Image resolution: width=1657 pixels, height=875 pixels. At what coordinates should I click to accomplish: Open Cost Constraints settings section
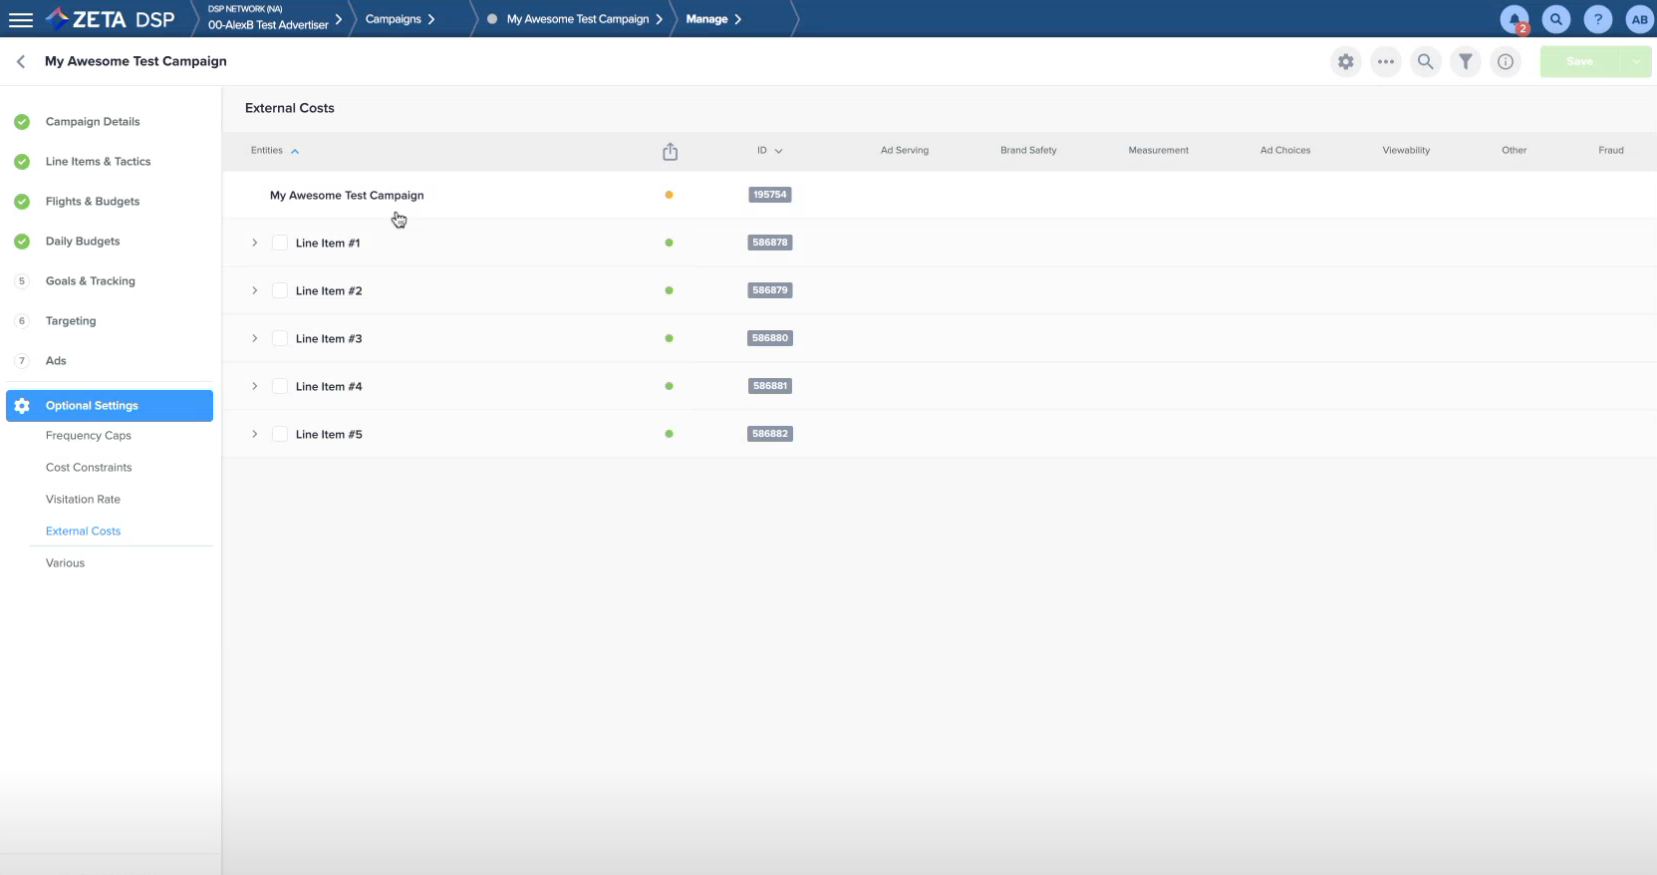click(88, 467)
